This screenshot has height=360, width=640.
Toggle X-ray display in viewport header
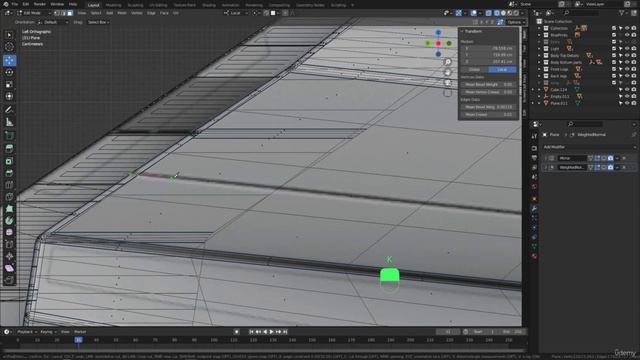(489, 13)
